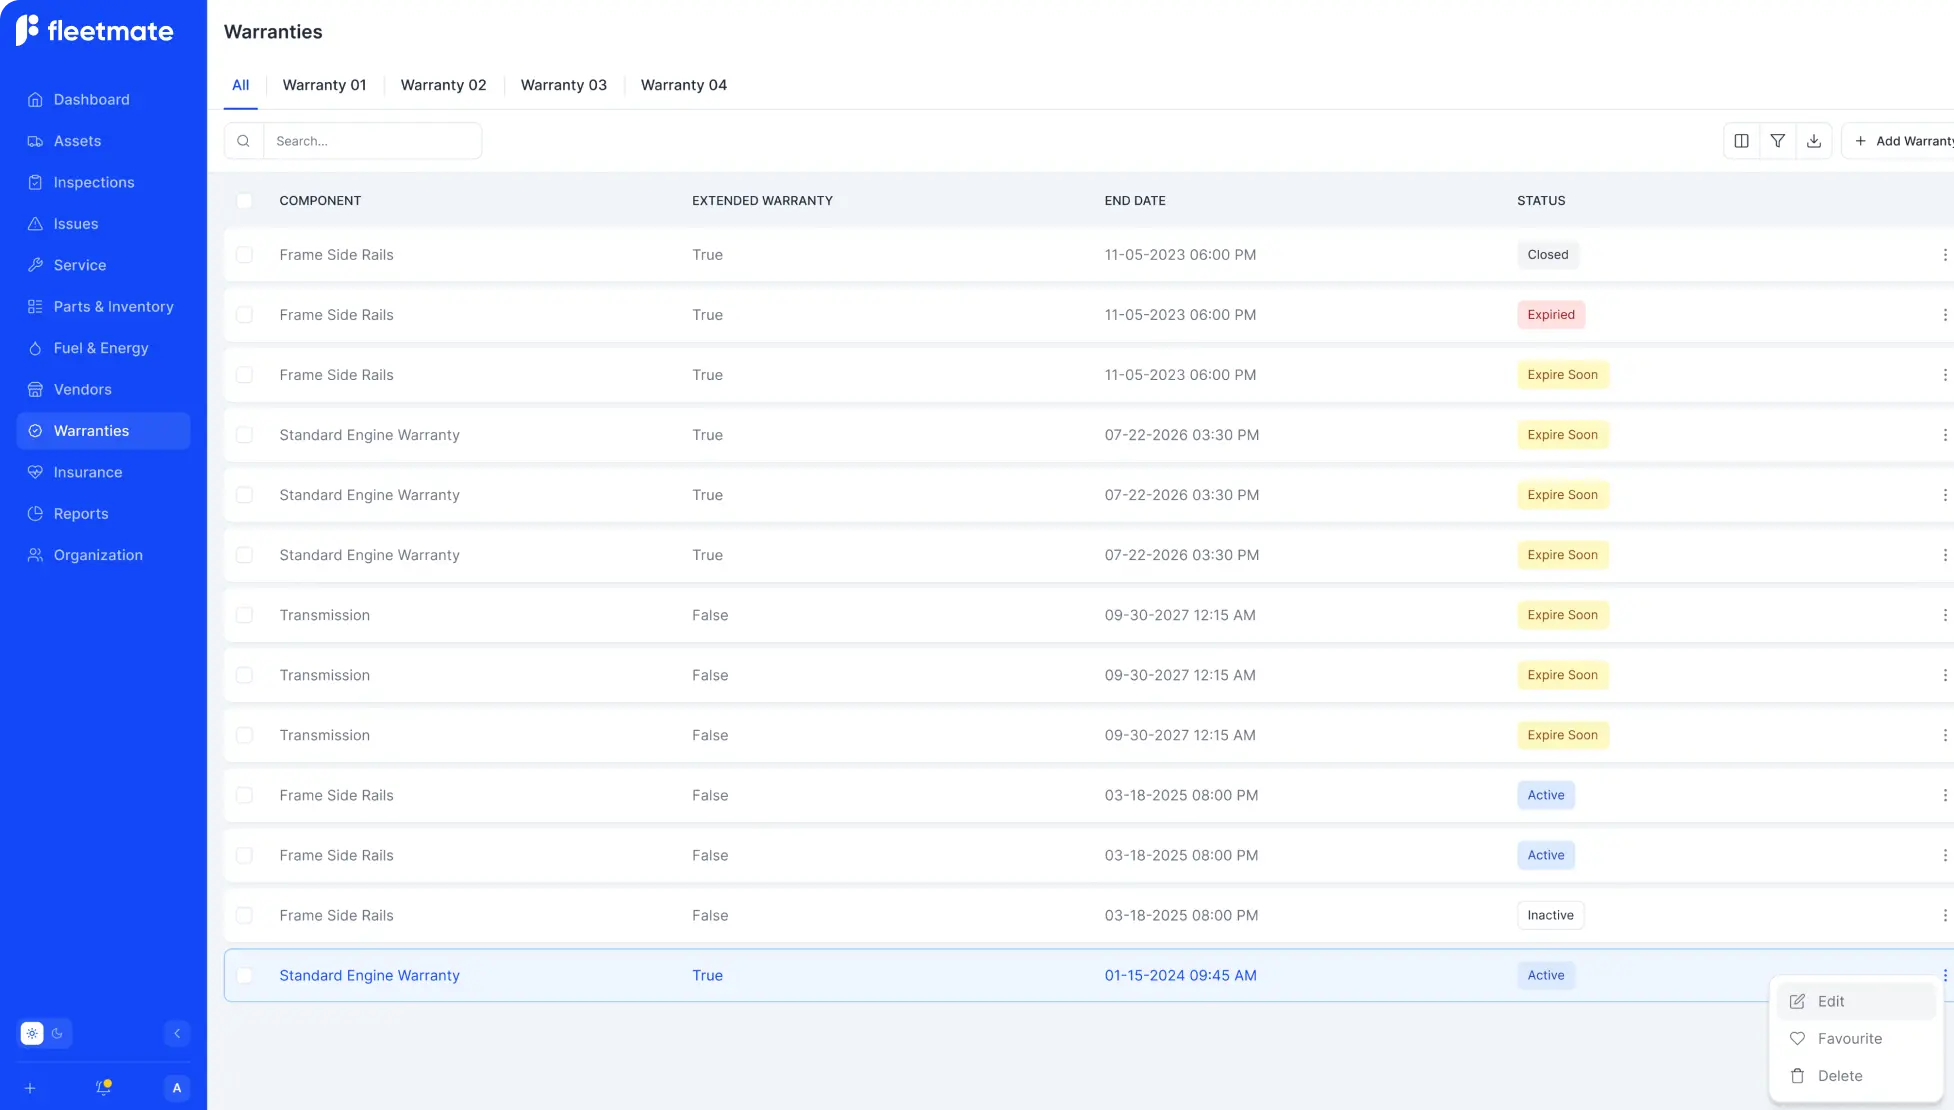Select checkbox for the Inactive status row
The height and width of the screenshot is (1110, 1954).
click(244, 915)
